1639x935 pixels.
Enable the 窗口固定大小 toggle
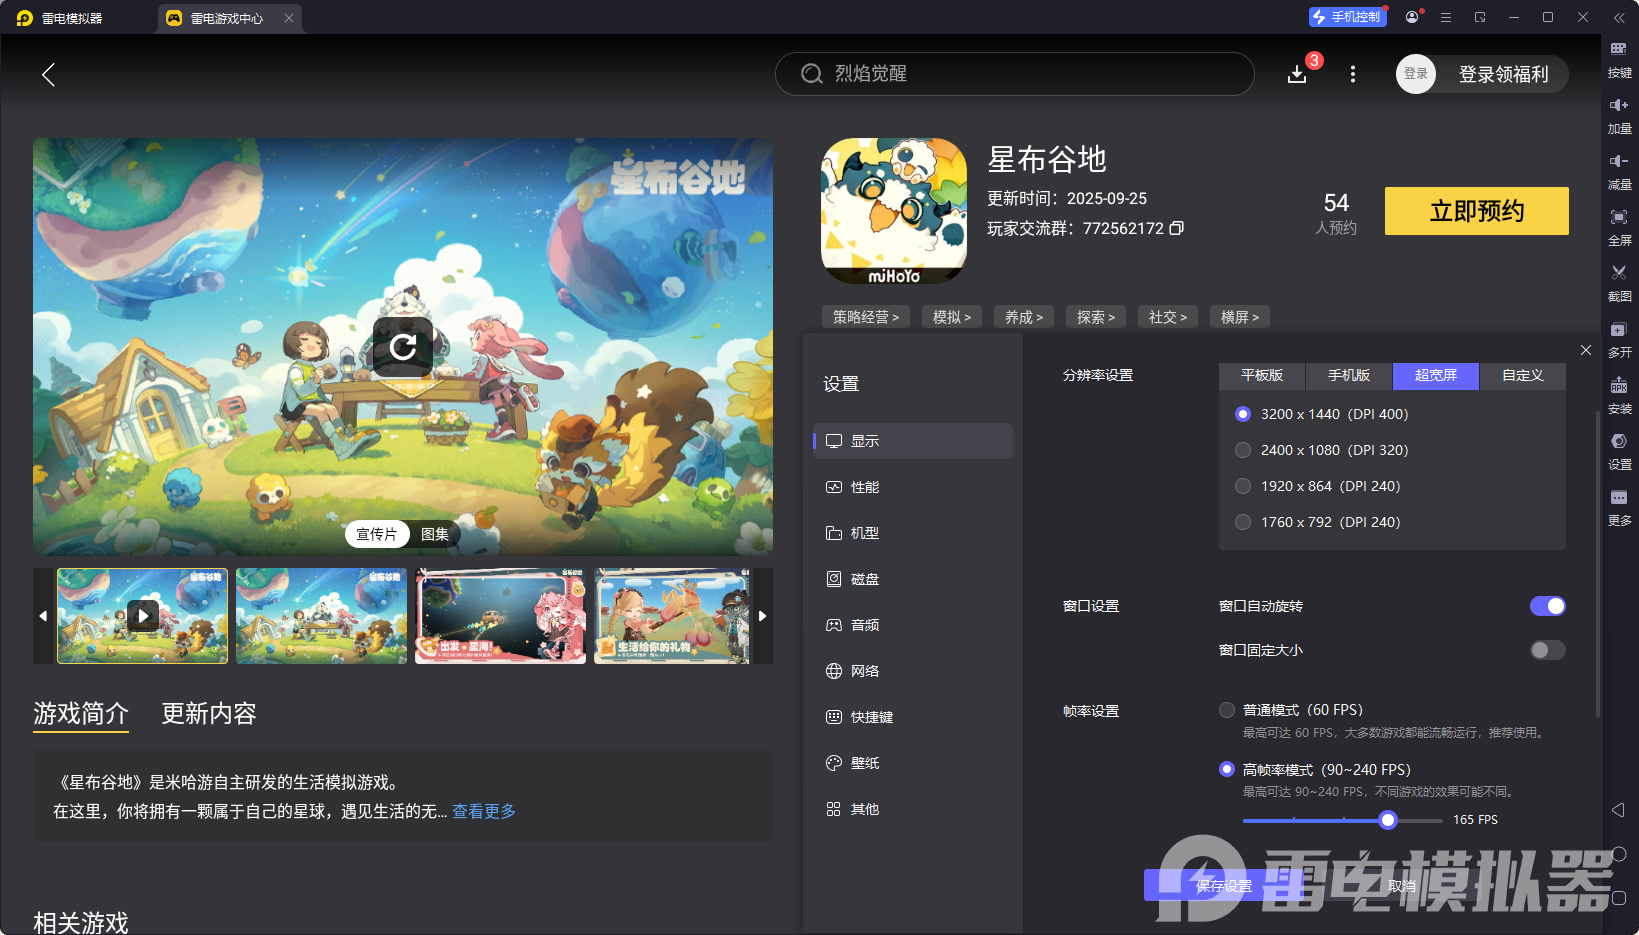[1546, 650]
